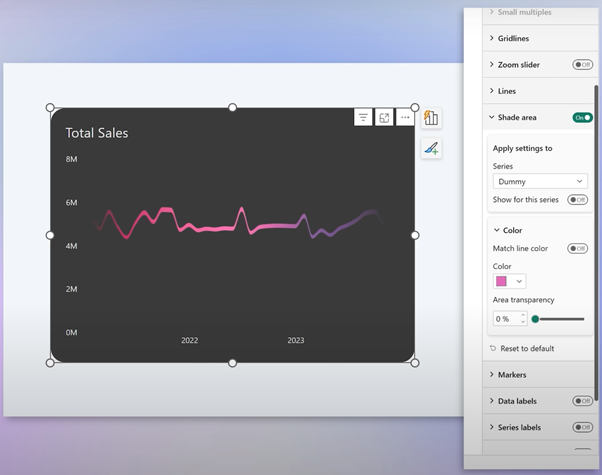Click the Area transparency label
This screenshot has height=475, width=602.
(x=524, y=300)
